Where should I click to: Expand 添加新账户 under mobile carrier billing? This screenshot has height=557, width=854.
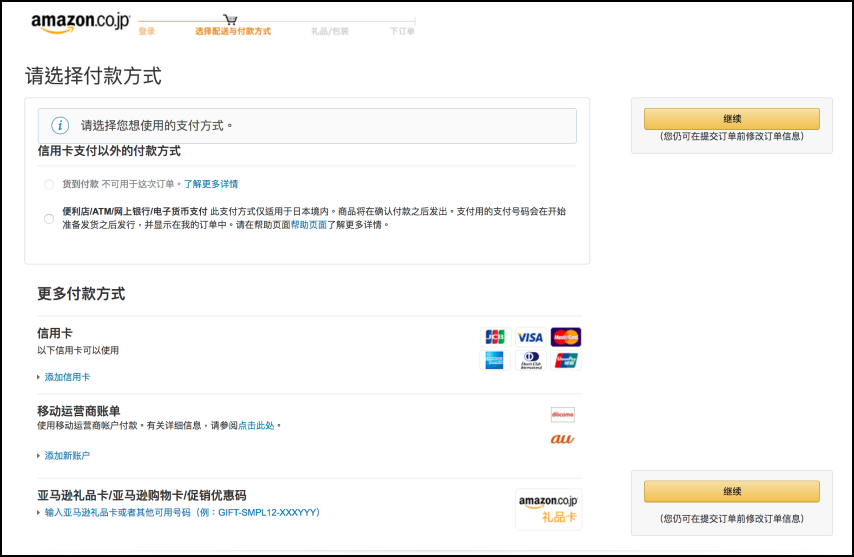[x=66, y=455]
